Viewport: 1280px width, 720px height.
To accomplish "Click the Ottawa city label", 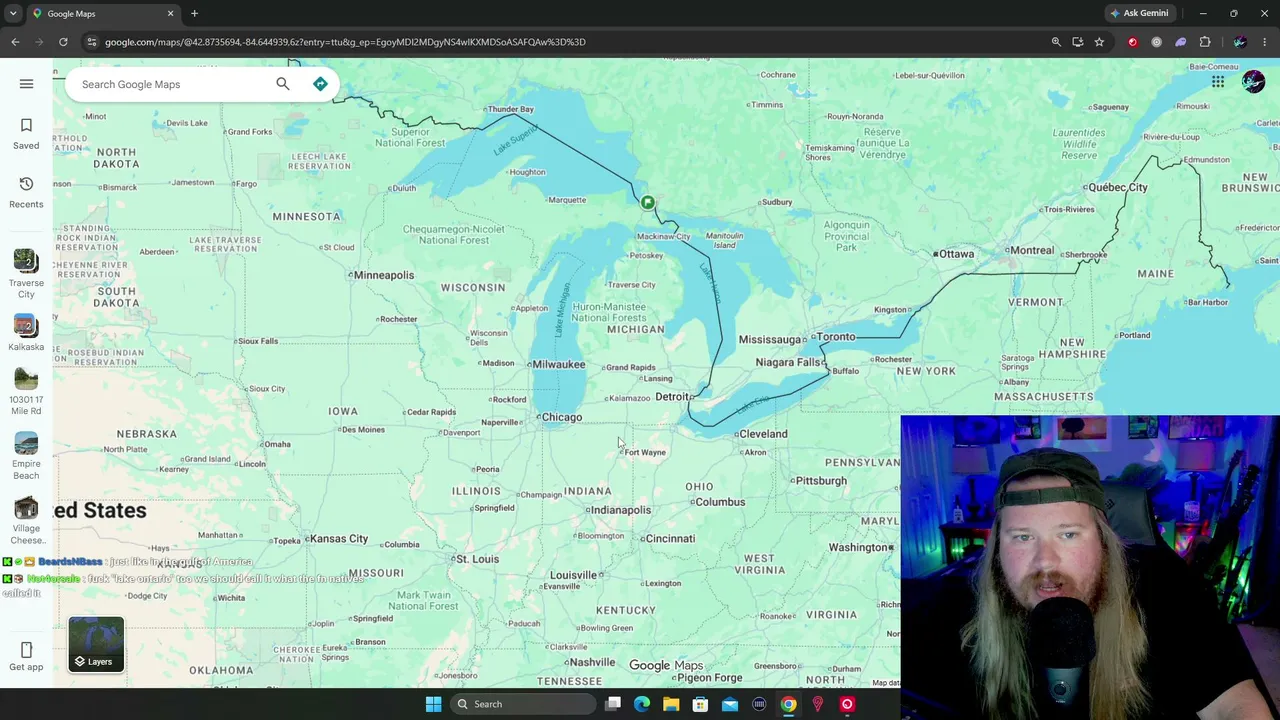I will click(x=956, y=254).
